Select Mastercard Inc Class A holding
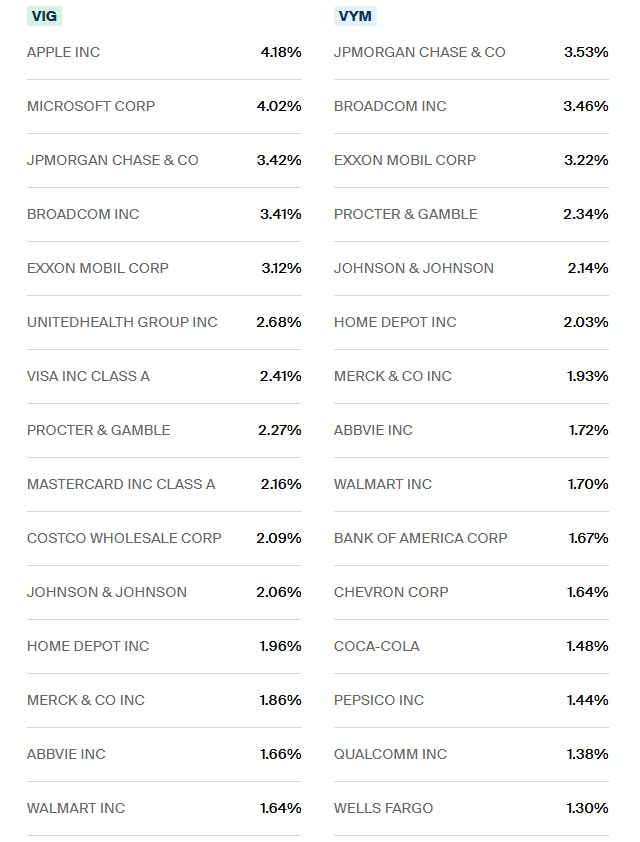This screenshot has width=640, height=842. click(121, 484)
